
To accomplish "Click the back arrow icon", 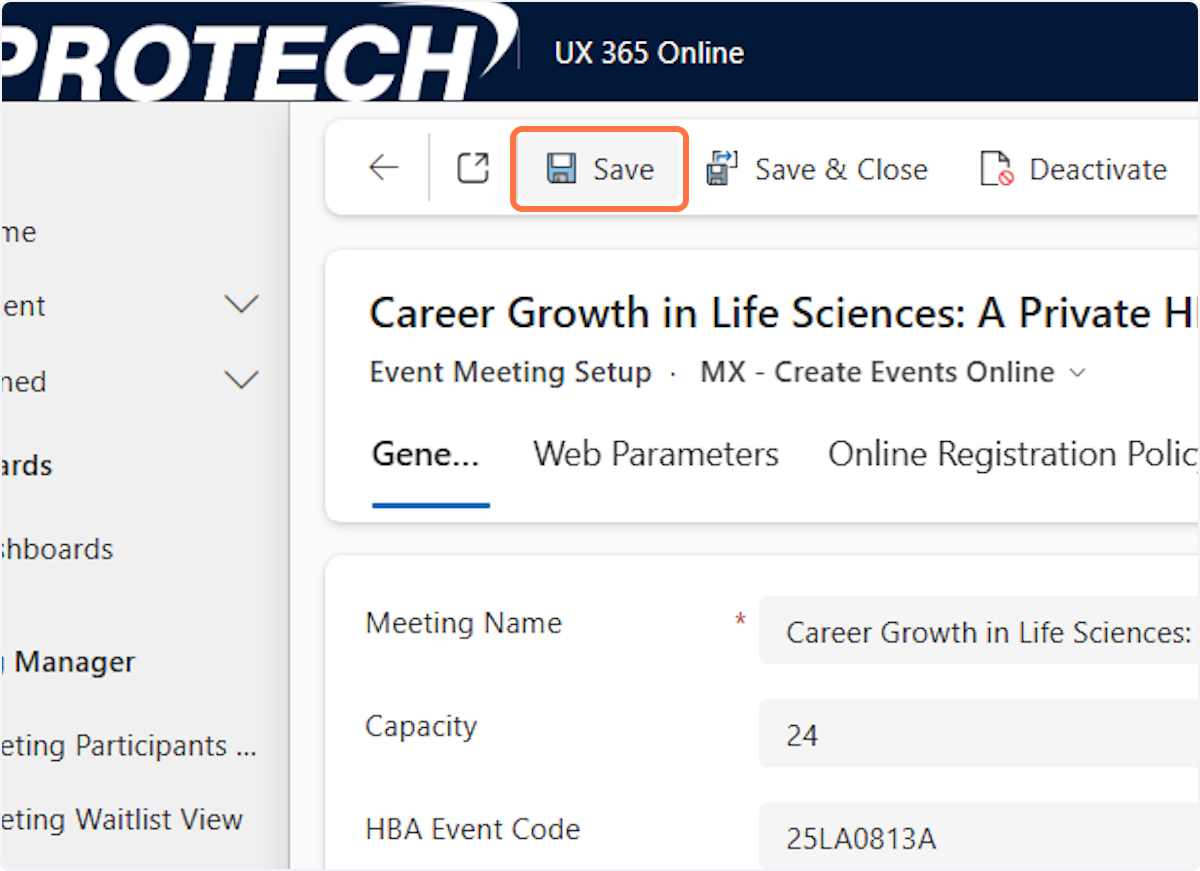I will pyautogui.click(x=384, y=168).
